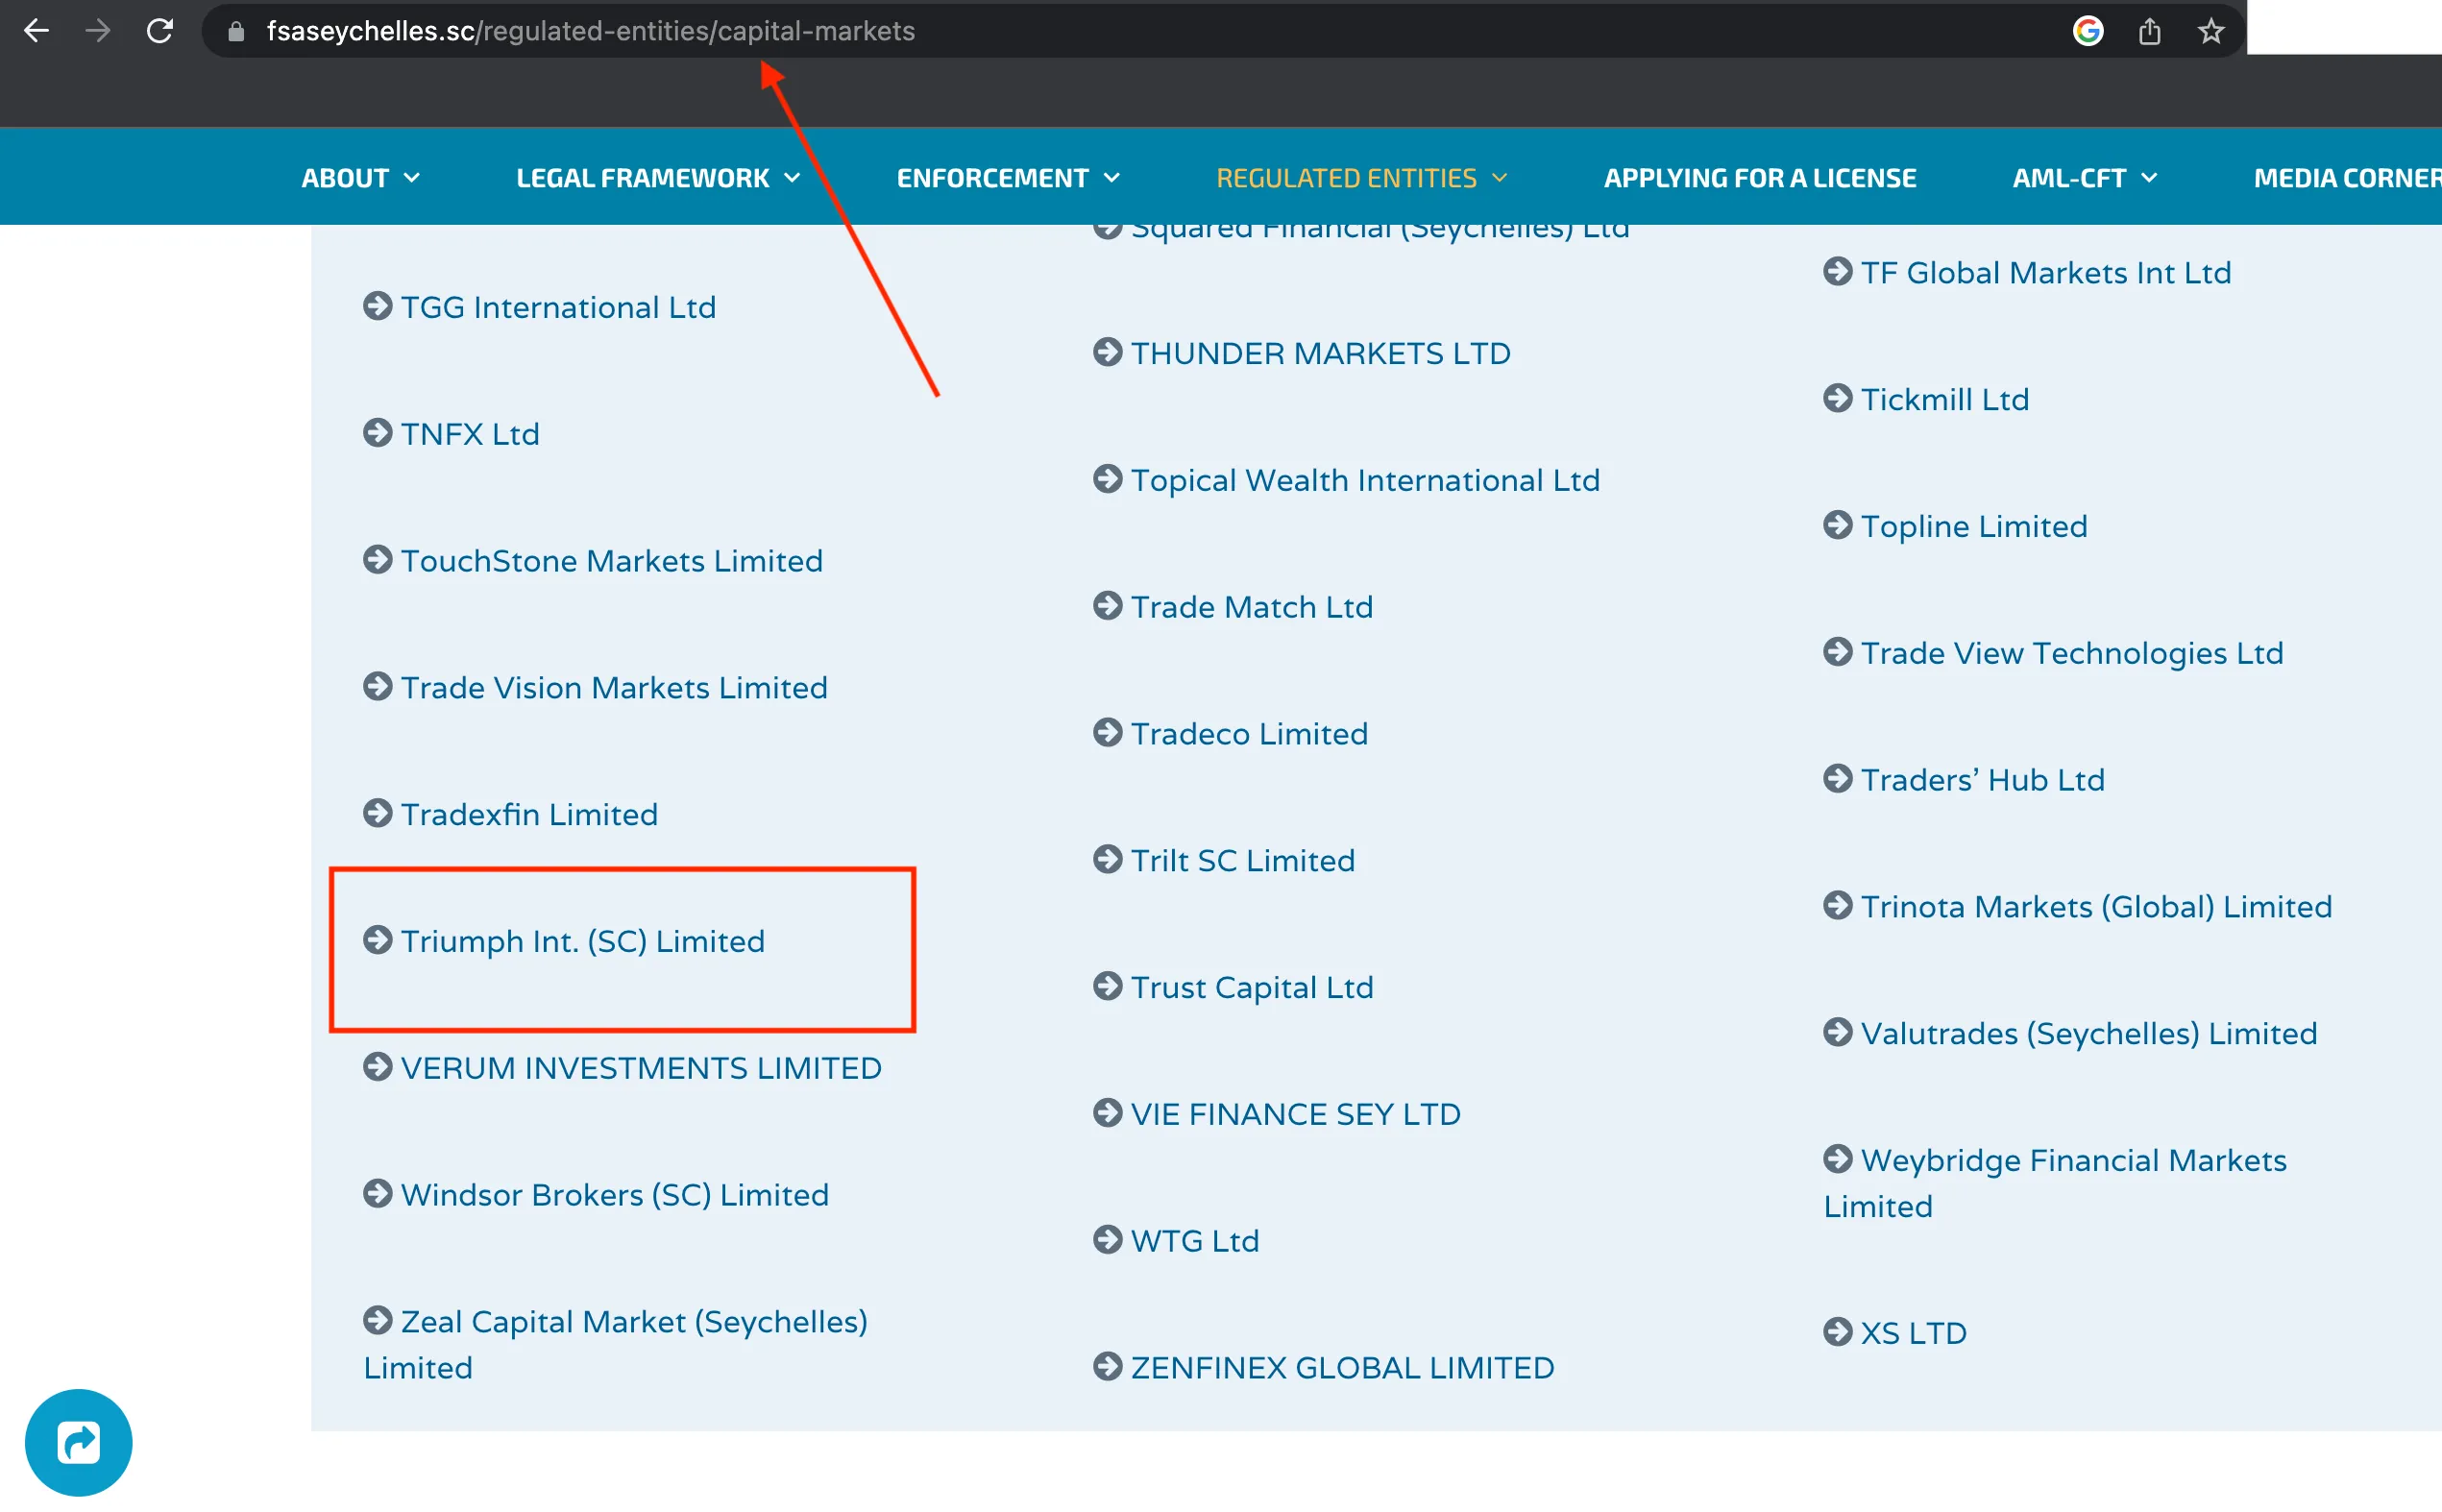Expand the ENFORCEMENT menu chevron
This screenshot has width=2442, height=1512.
pos(1112,178)
